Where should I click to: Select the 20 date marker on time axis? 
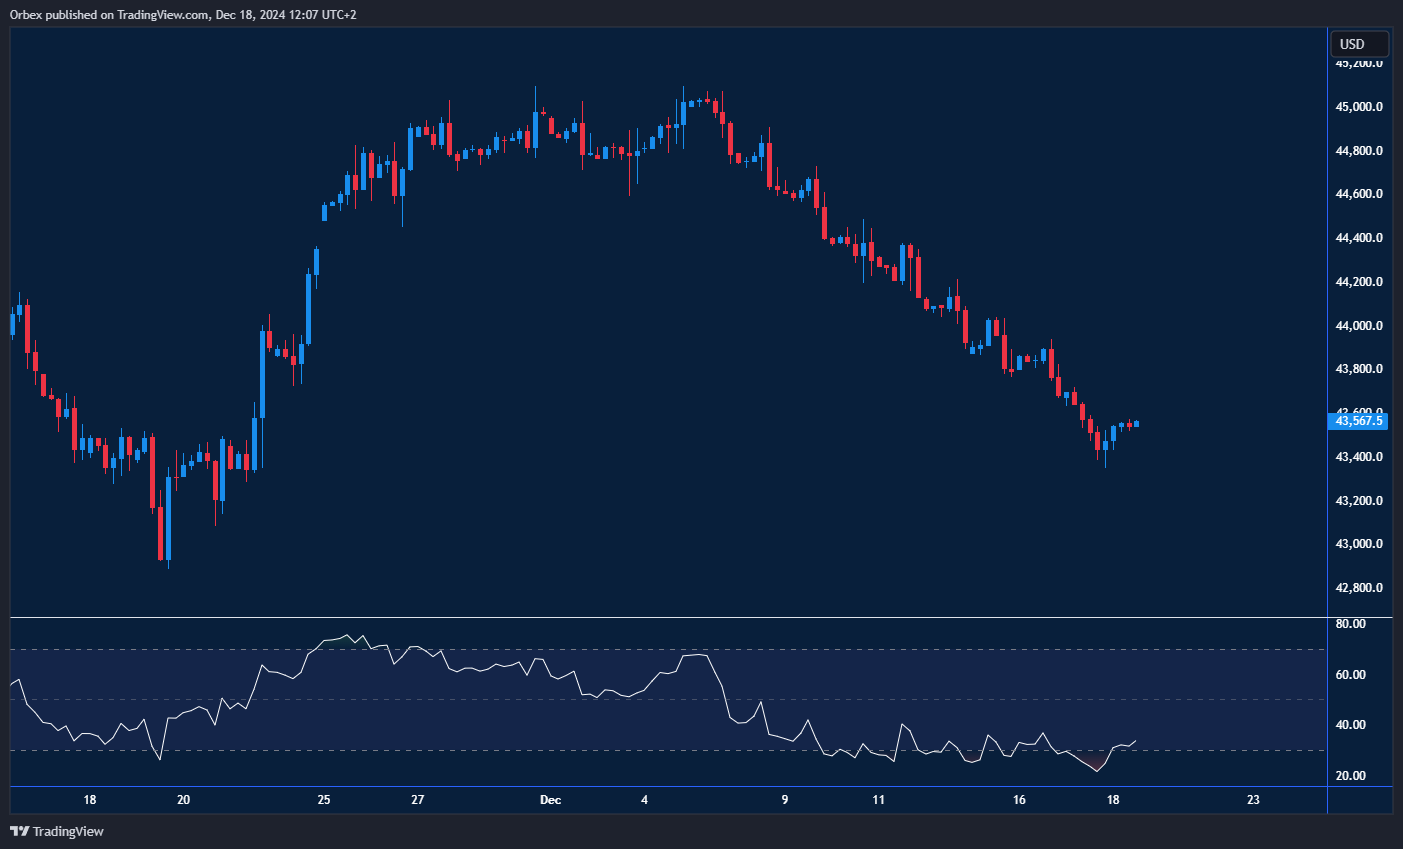tap(183, 800)
